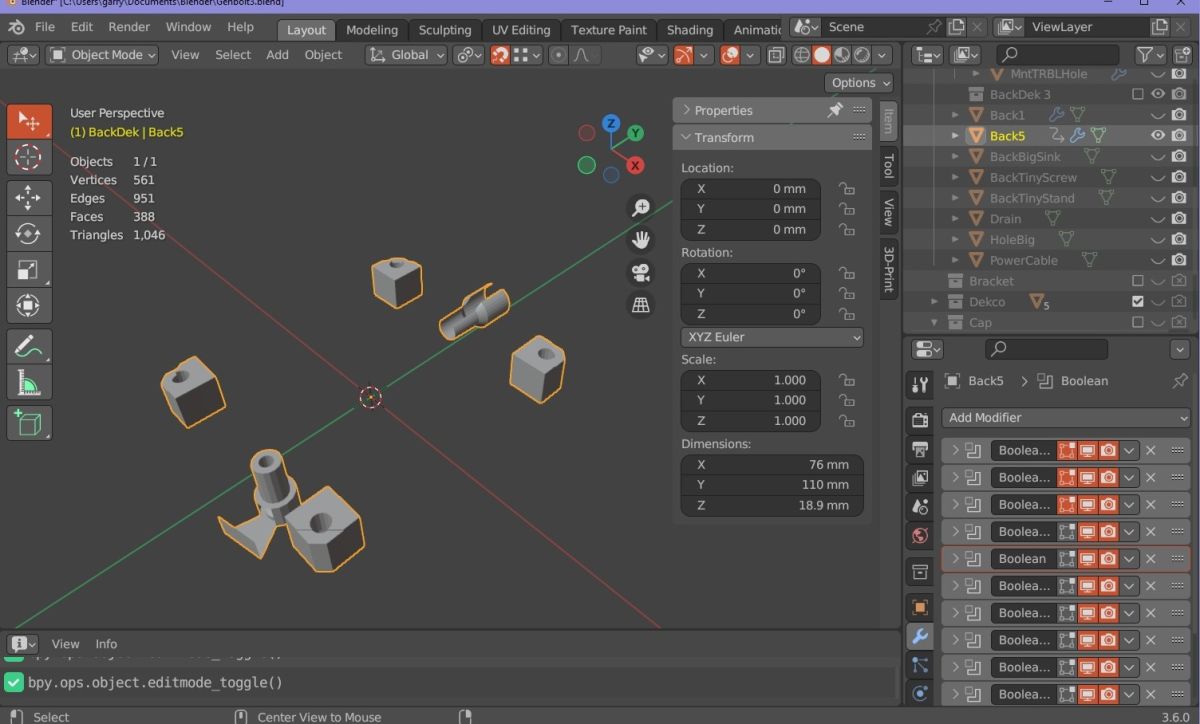Click the hand pan view icon
This screenshot has width=1200, height=724.
pyautogui.click(x=641, y=239)
